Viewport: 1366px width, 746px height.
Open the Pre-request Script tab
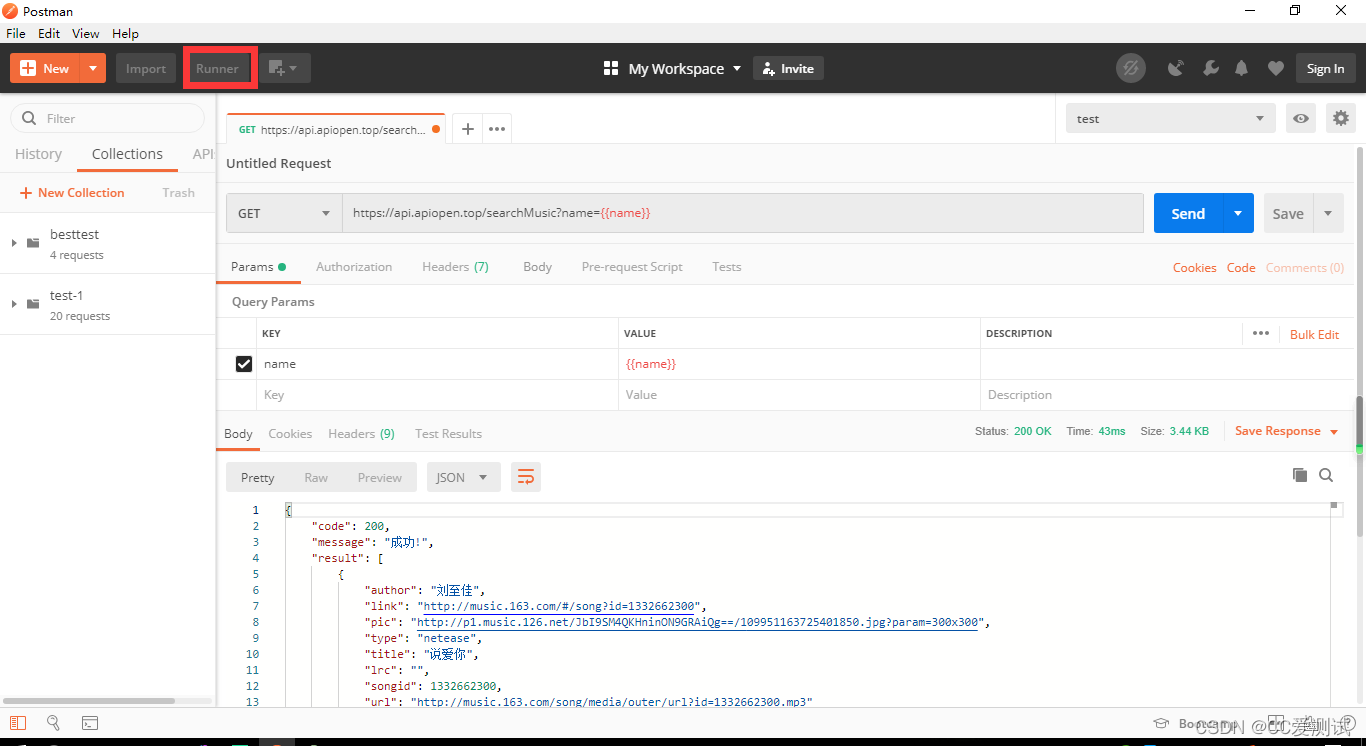[x=632, y=267]
